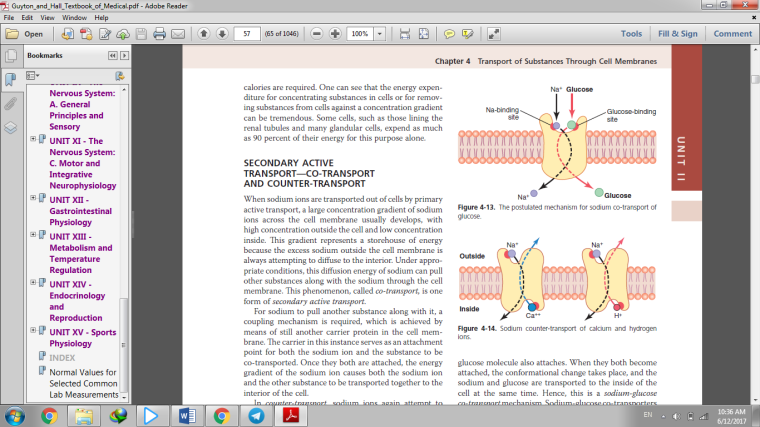Open the Fill & Sign pane
Screen dimensions: 760x427
(678, 34)
